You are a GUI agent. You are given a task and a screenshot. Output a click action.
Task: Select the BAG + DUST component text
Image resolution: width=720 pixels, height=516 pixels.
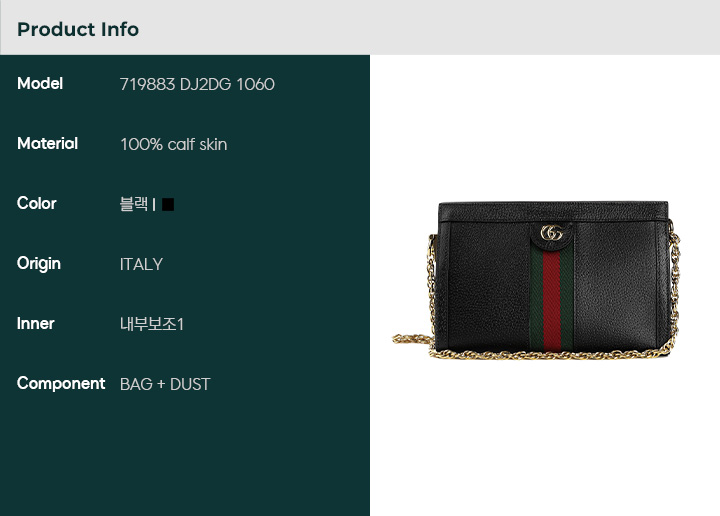pyautogui.click(x=165, y=384)
